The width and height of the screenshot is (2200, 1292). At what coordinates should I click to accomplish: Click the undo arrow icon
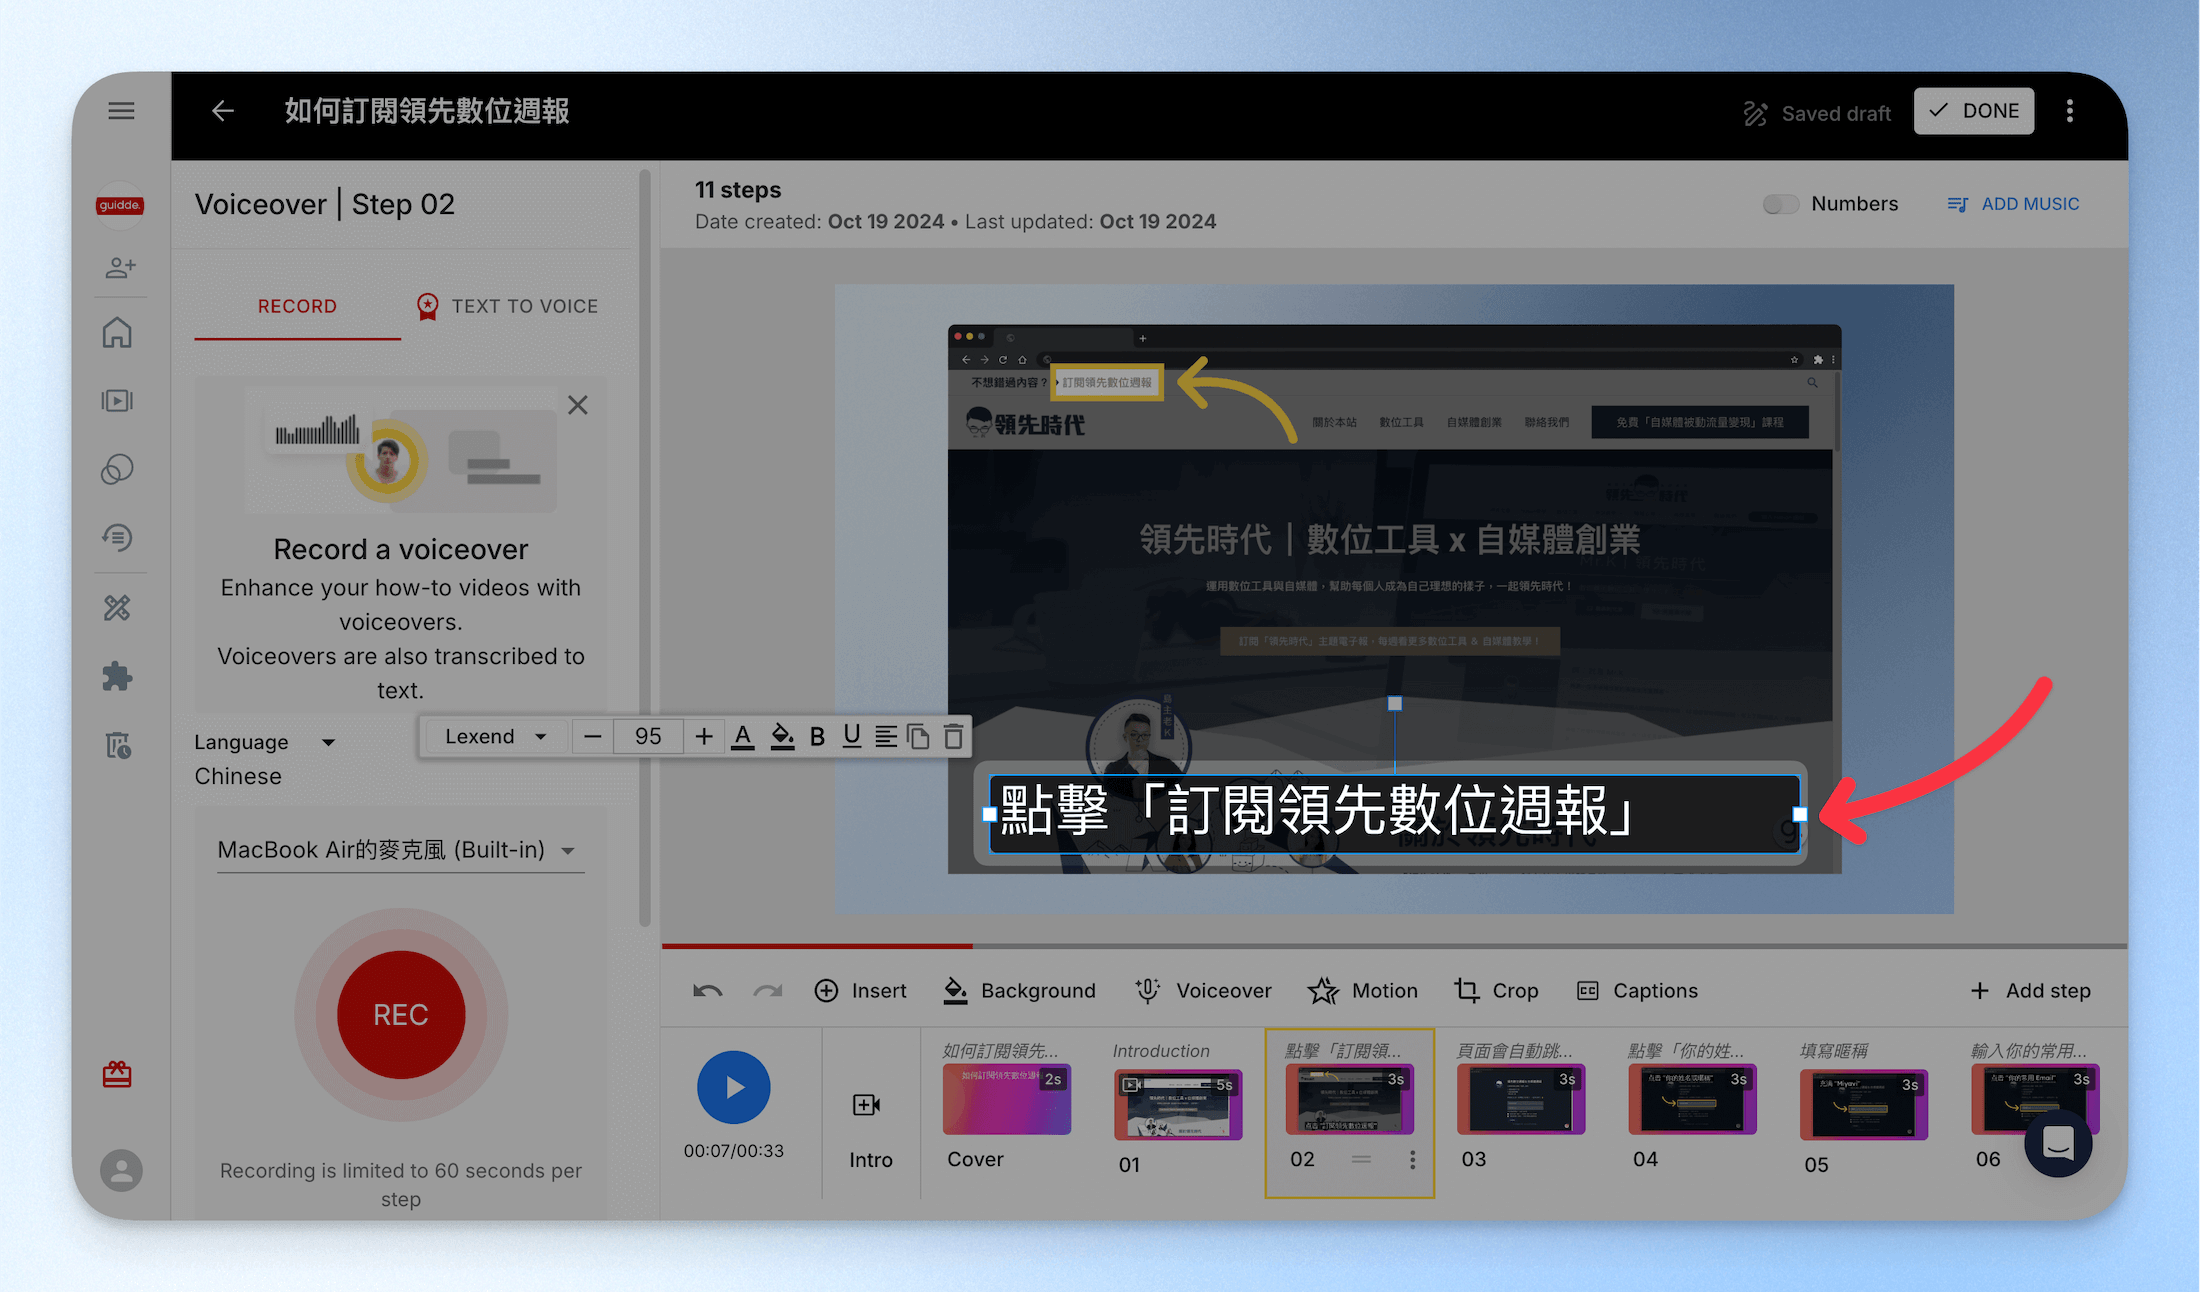707,991
